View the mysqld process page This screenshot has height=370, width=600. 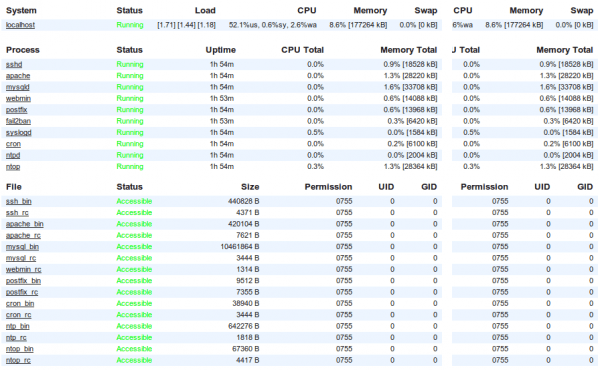click(18, 87)
